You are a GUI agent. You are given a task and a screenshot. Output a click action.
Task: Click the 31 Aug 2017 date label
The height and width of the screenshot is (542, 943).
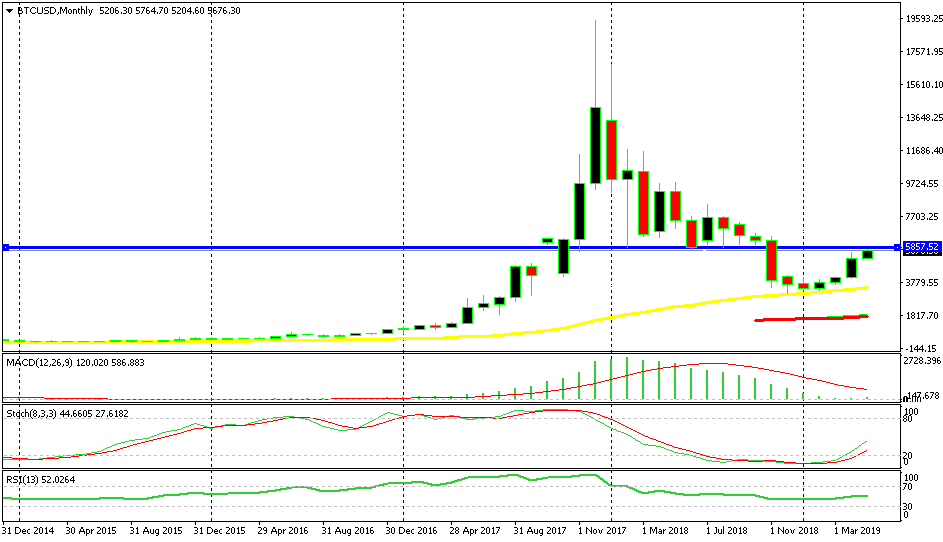(539, 531)
